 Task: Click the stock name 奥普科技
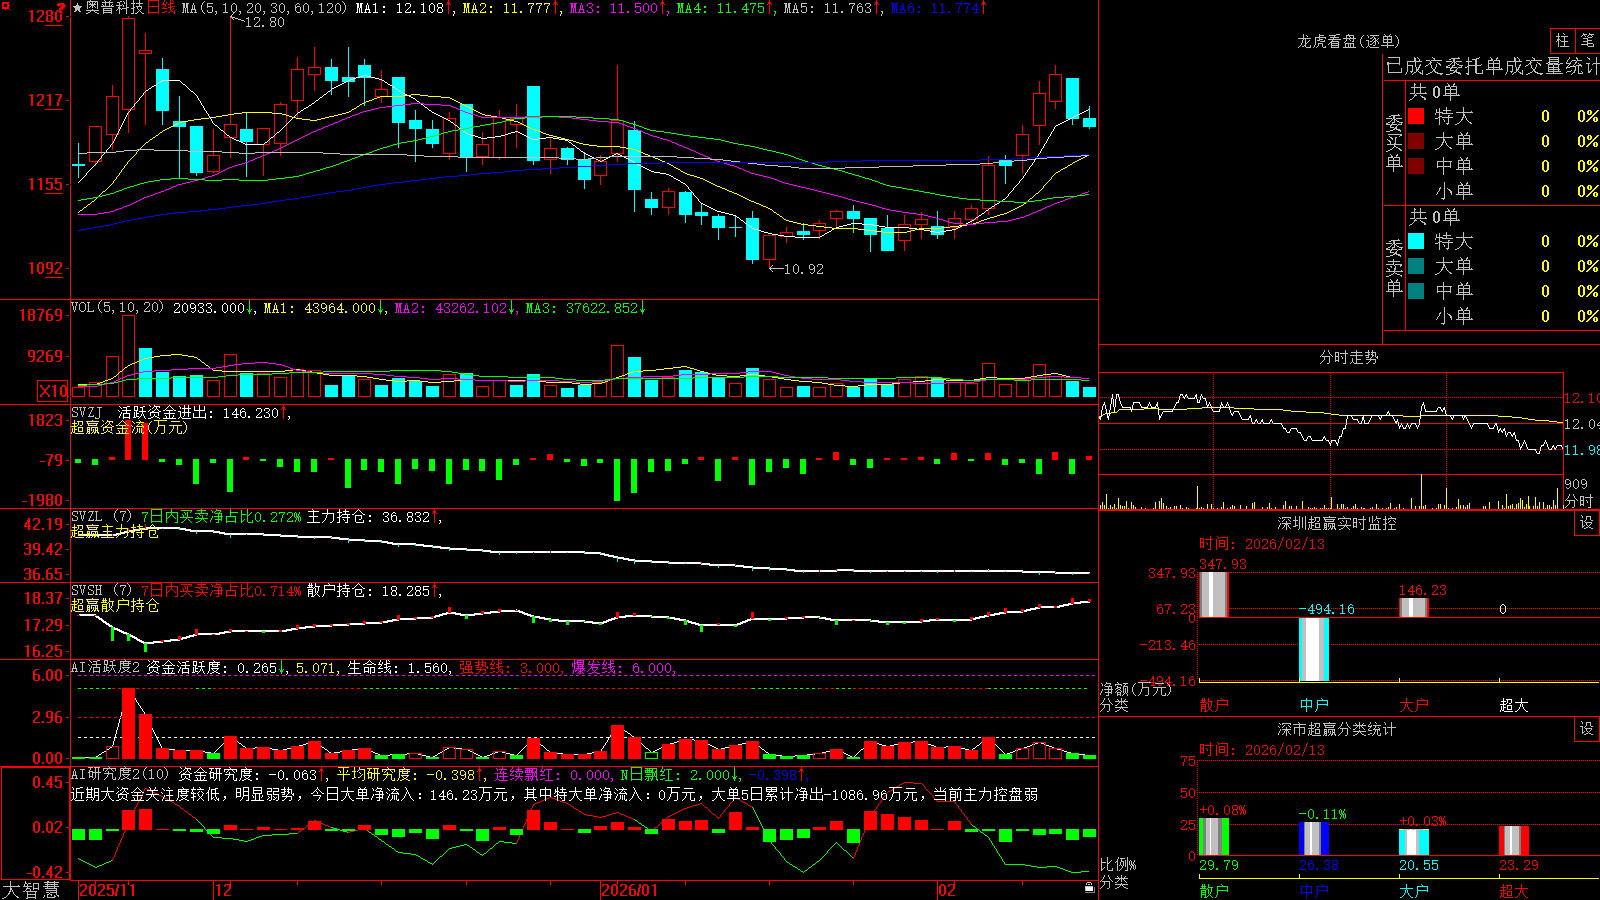115,8
